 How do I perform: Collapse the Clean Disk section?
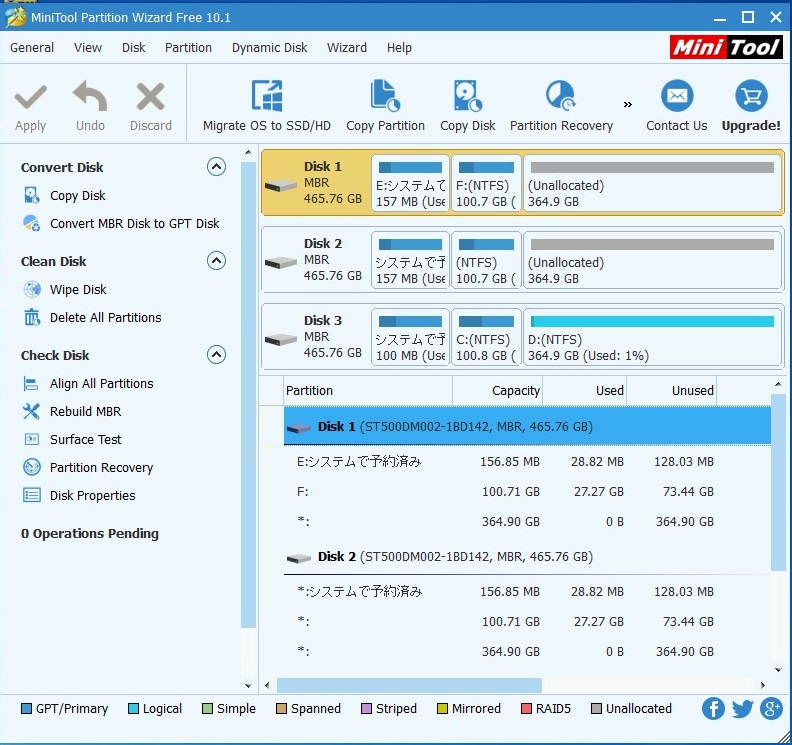[216, 261]
